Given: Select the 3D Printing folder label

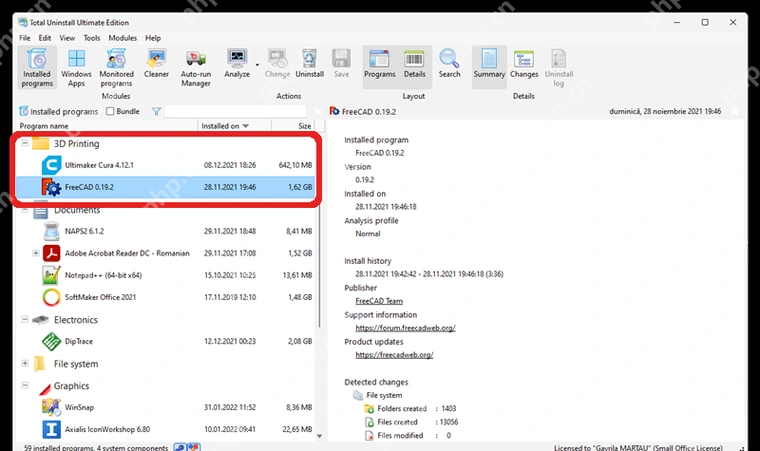Looking at the screenshot, I should click(x=77, y=144).
